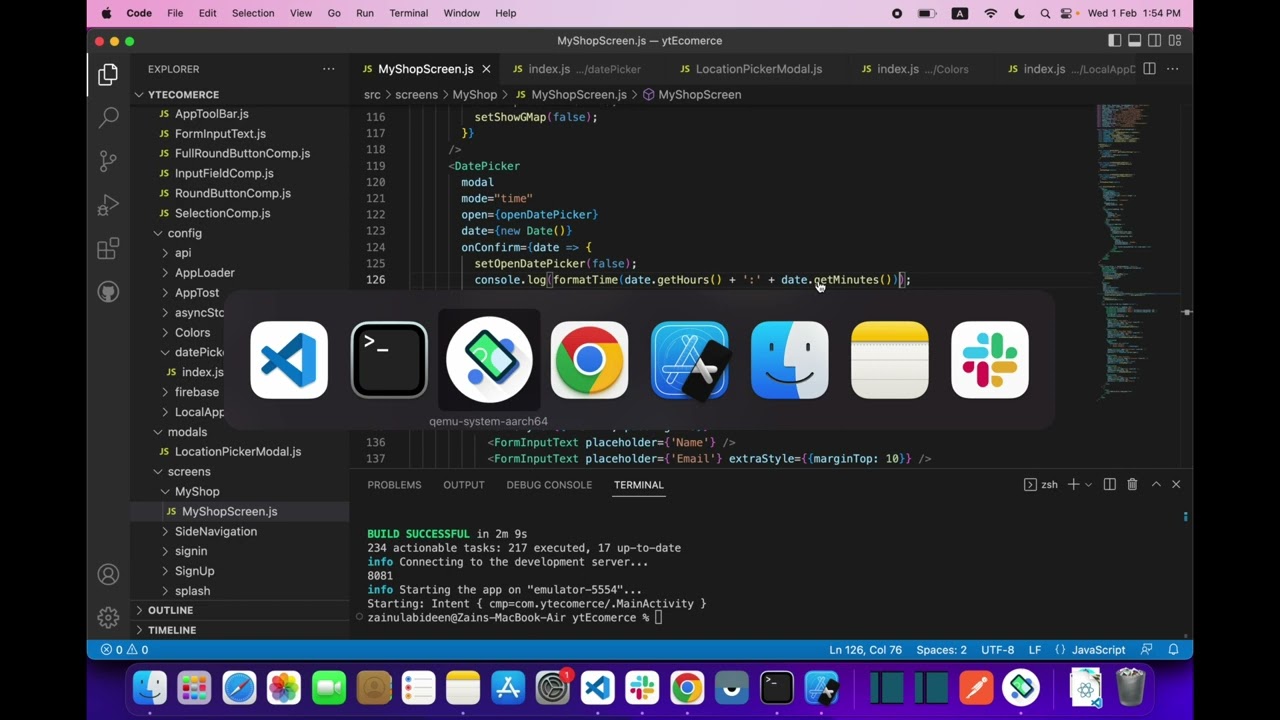1280x720 pixels.
Task: Change encoding UTF-8 in status bar
Action: [997, 650]
